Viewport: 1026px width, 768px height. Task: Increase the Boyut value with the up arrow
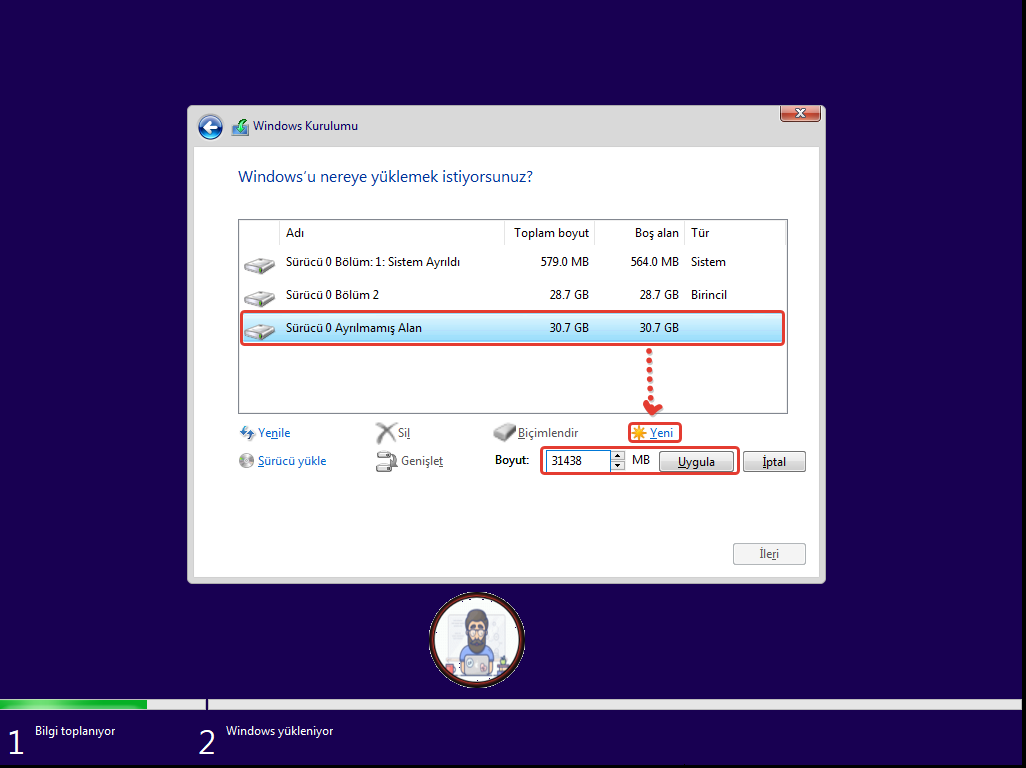click(618, 456)
